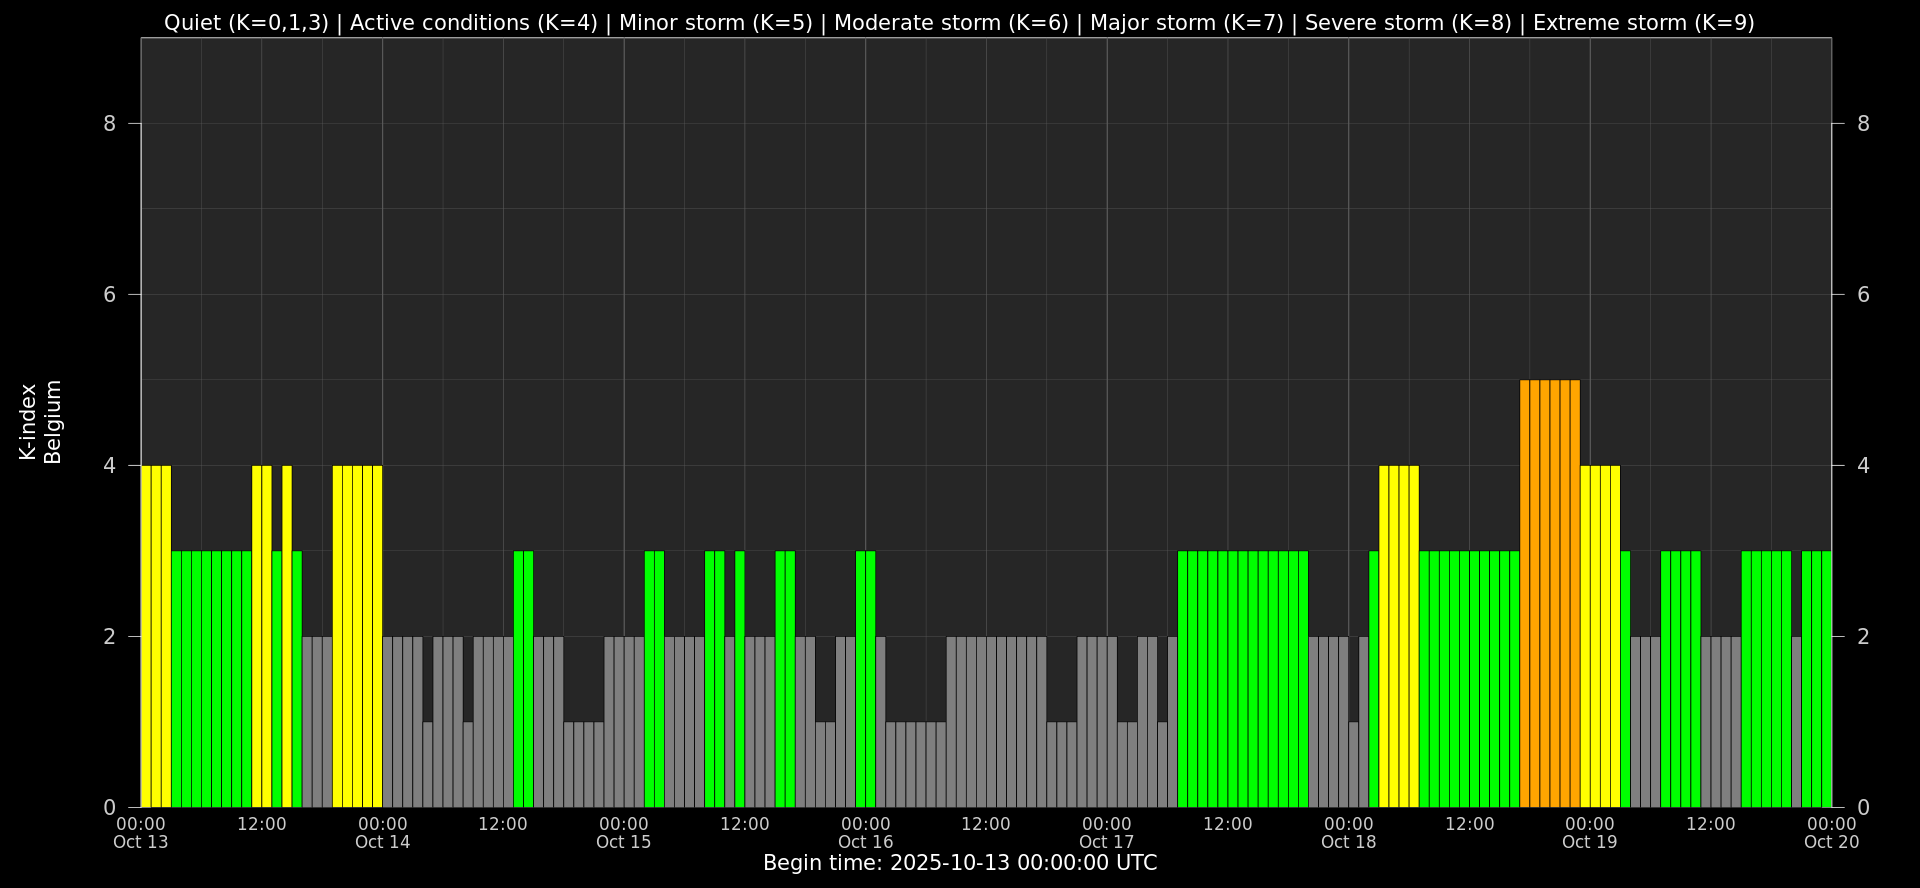Select the "00:00 Oct 15" time axis label
This screenshot has width=1920, height=888.
coord(624,833)
